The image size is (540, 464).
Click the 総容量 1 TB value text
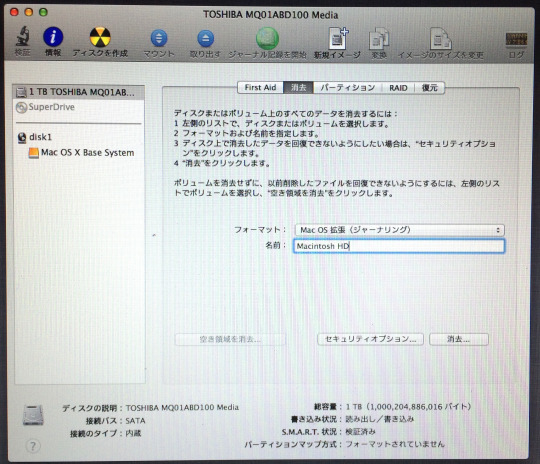(x=408, y=407)
